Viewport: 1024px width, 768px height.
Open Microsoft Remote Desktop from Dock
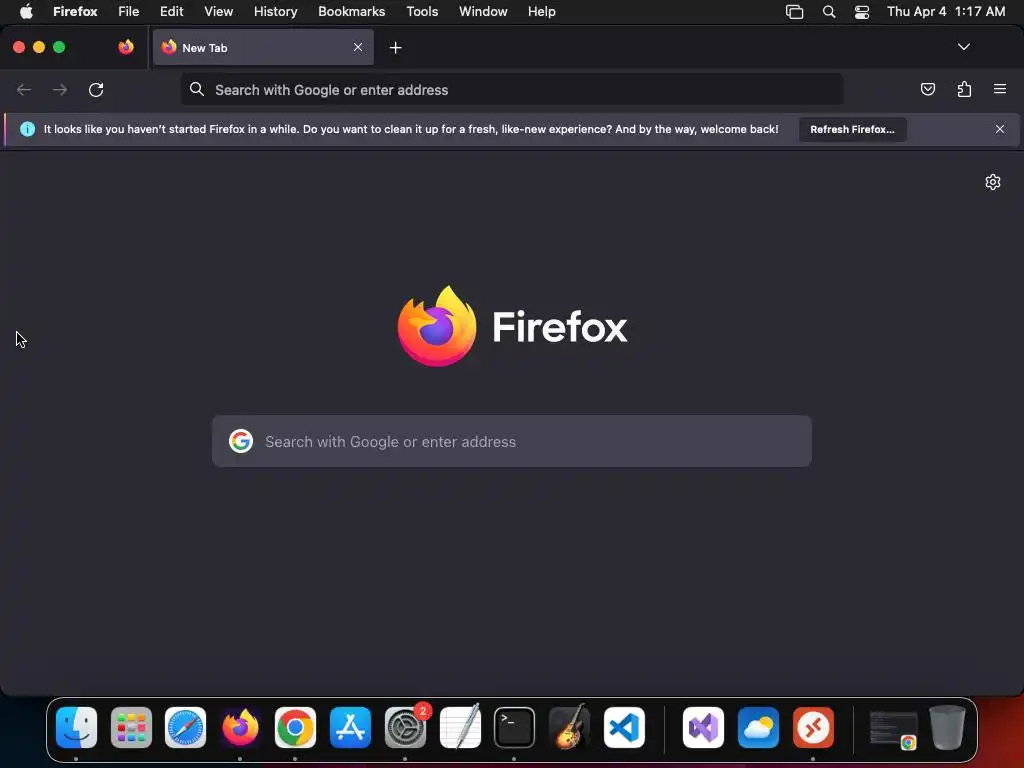coord(813,727)
